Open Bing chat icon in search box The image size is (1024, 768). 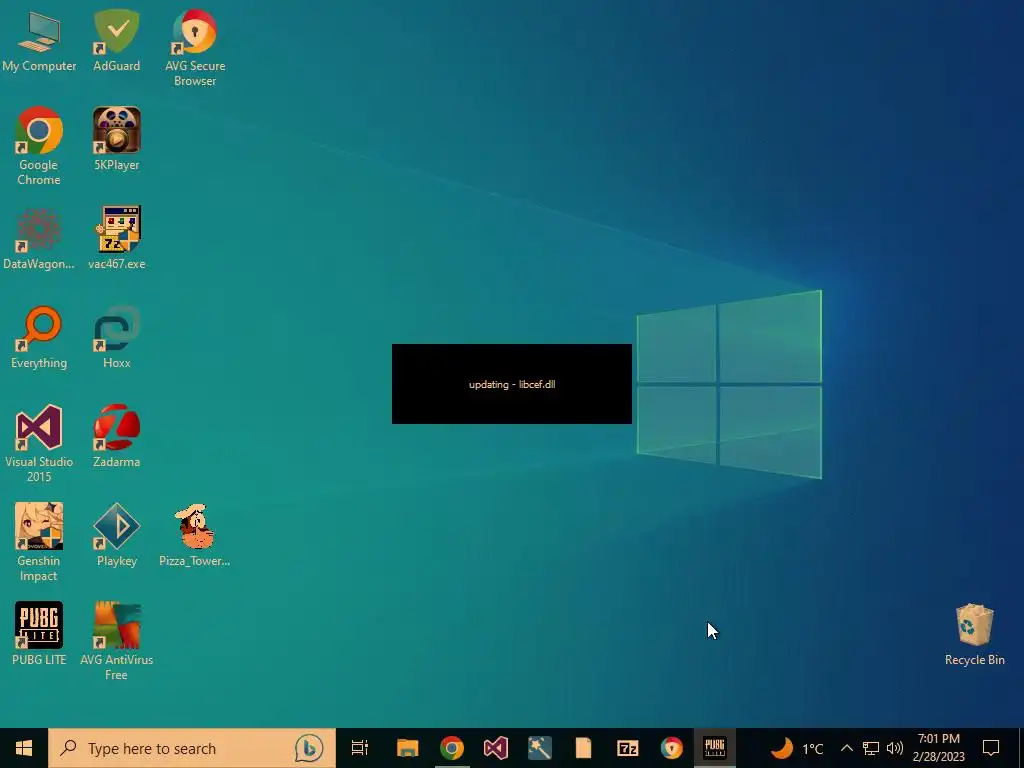click(x=309, y=748)
